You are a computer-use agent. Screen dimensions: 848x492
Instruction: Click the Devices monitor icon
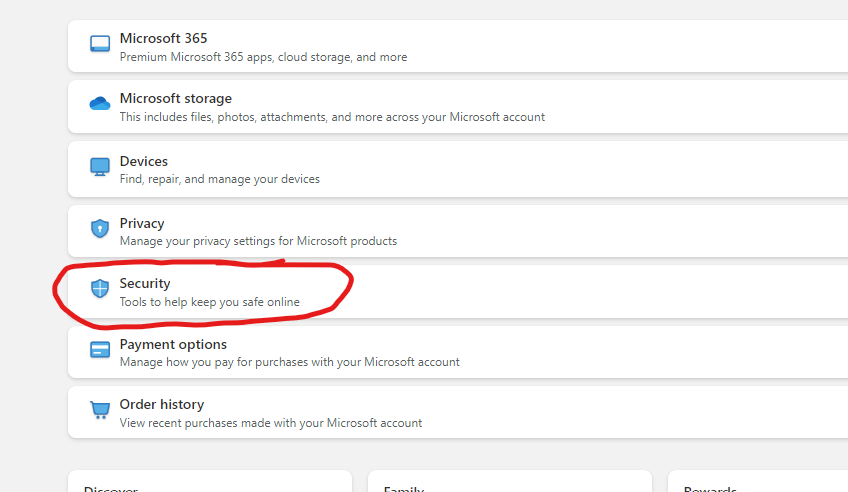click(x=100, y=167)
